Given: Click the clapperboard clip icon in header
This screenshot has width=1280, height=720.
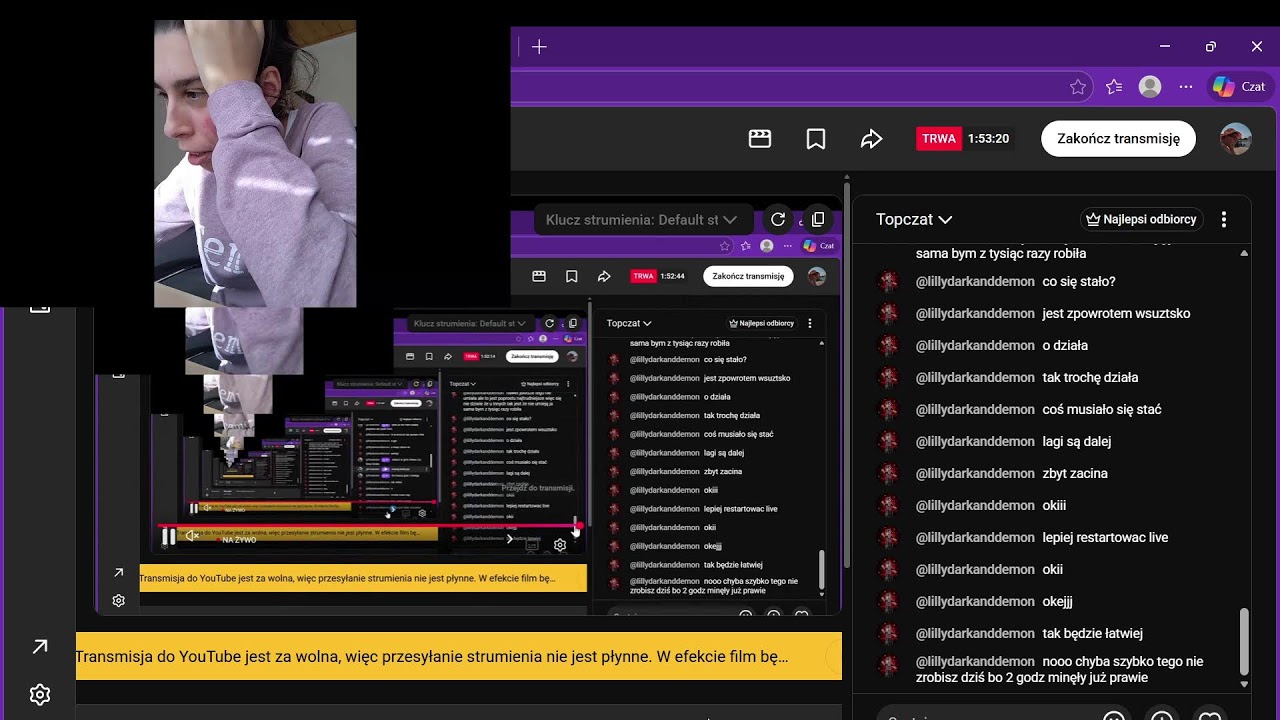Looking at the screenshot, I should (x=760, y=139).
